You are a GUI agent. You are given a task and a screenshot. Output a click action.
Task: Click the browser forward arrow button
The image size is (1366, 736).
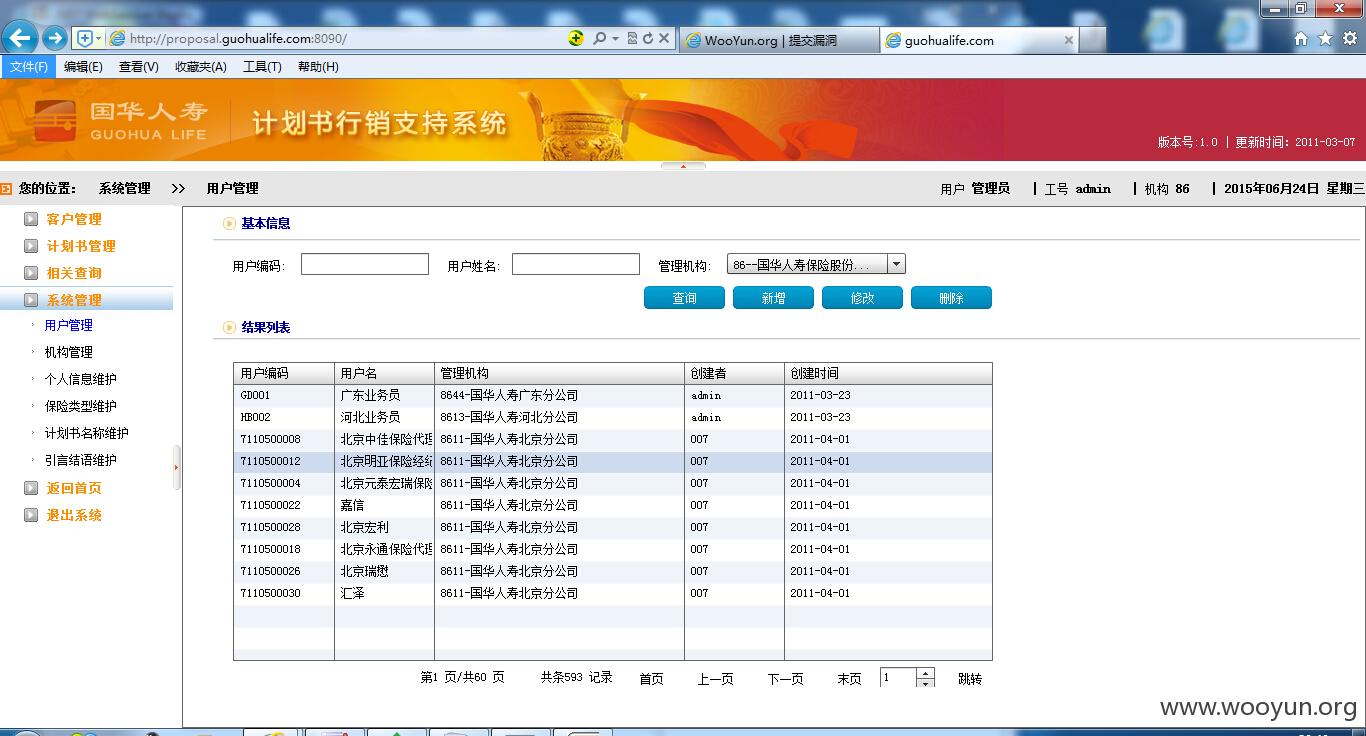pyautogui.click(x=55, y=38)
